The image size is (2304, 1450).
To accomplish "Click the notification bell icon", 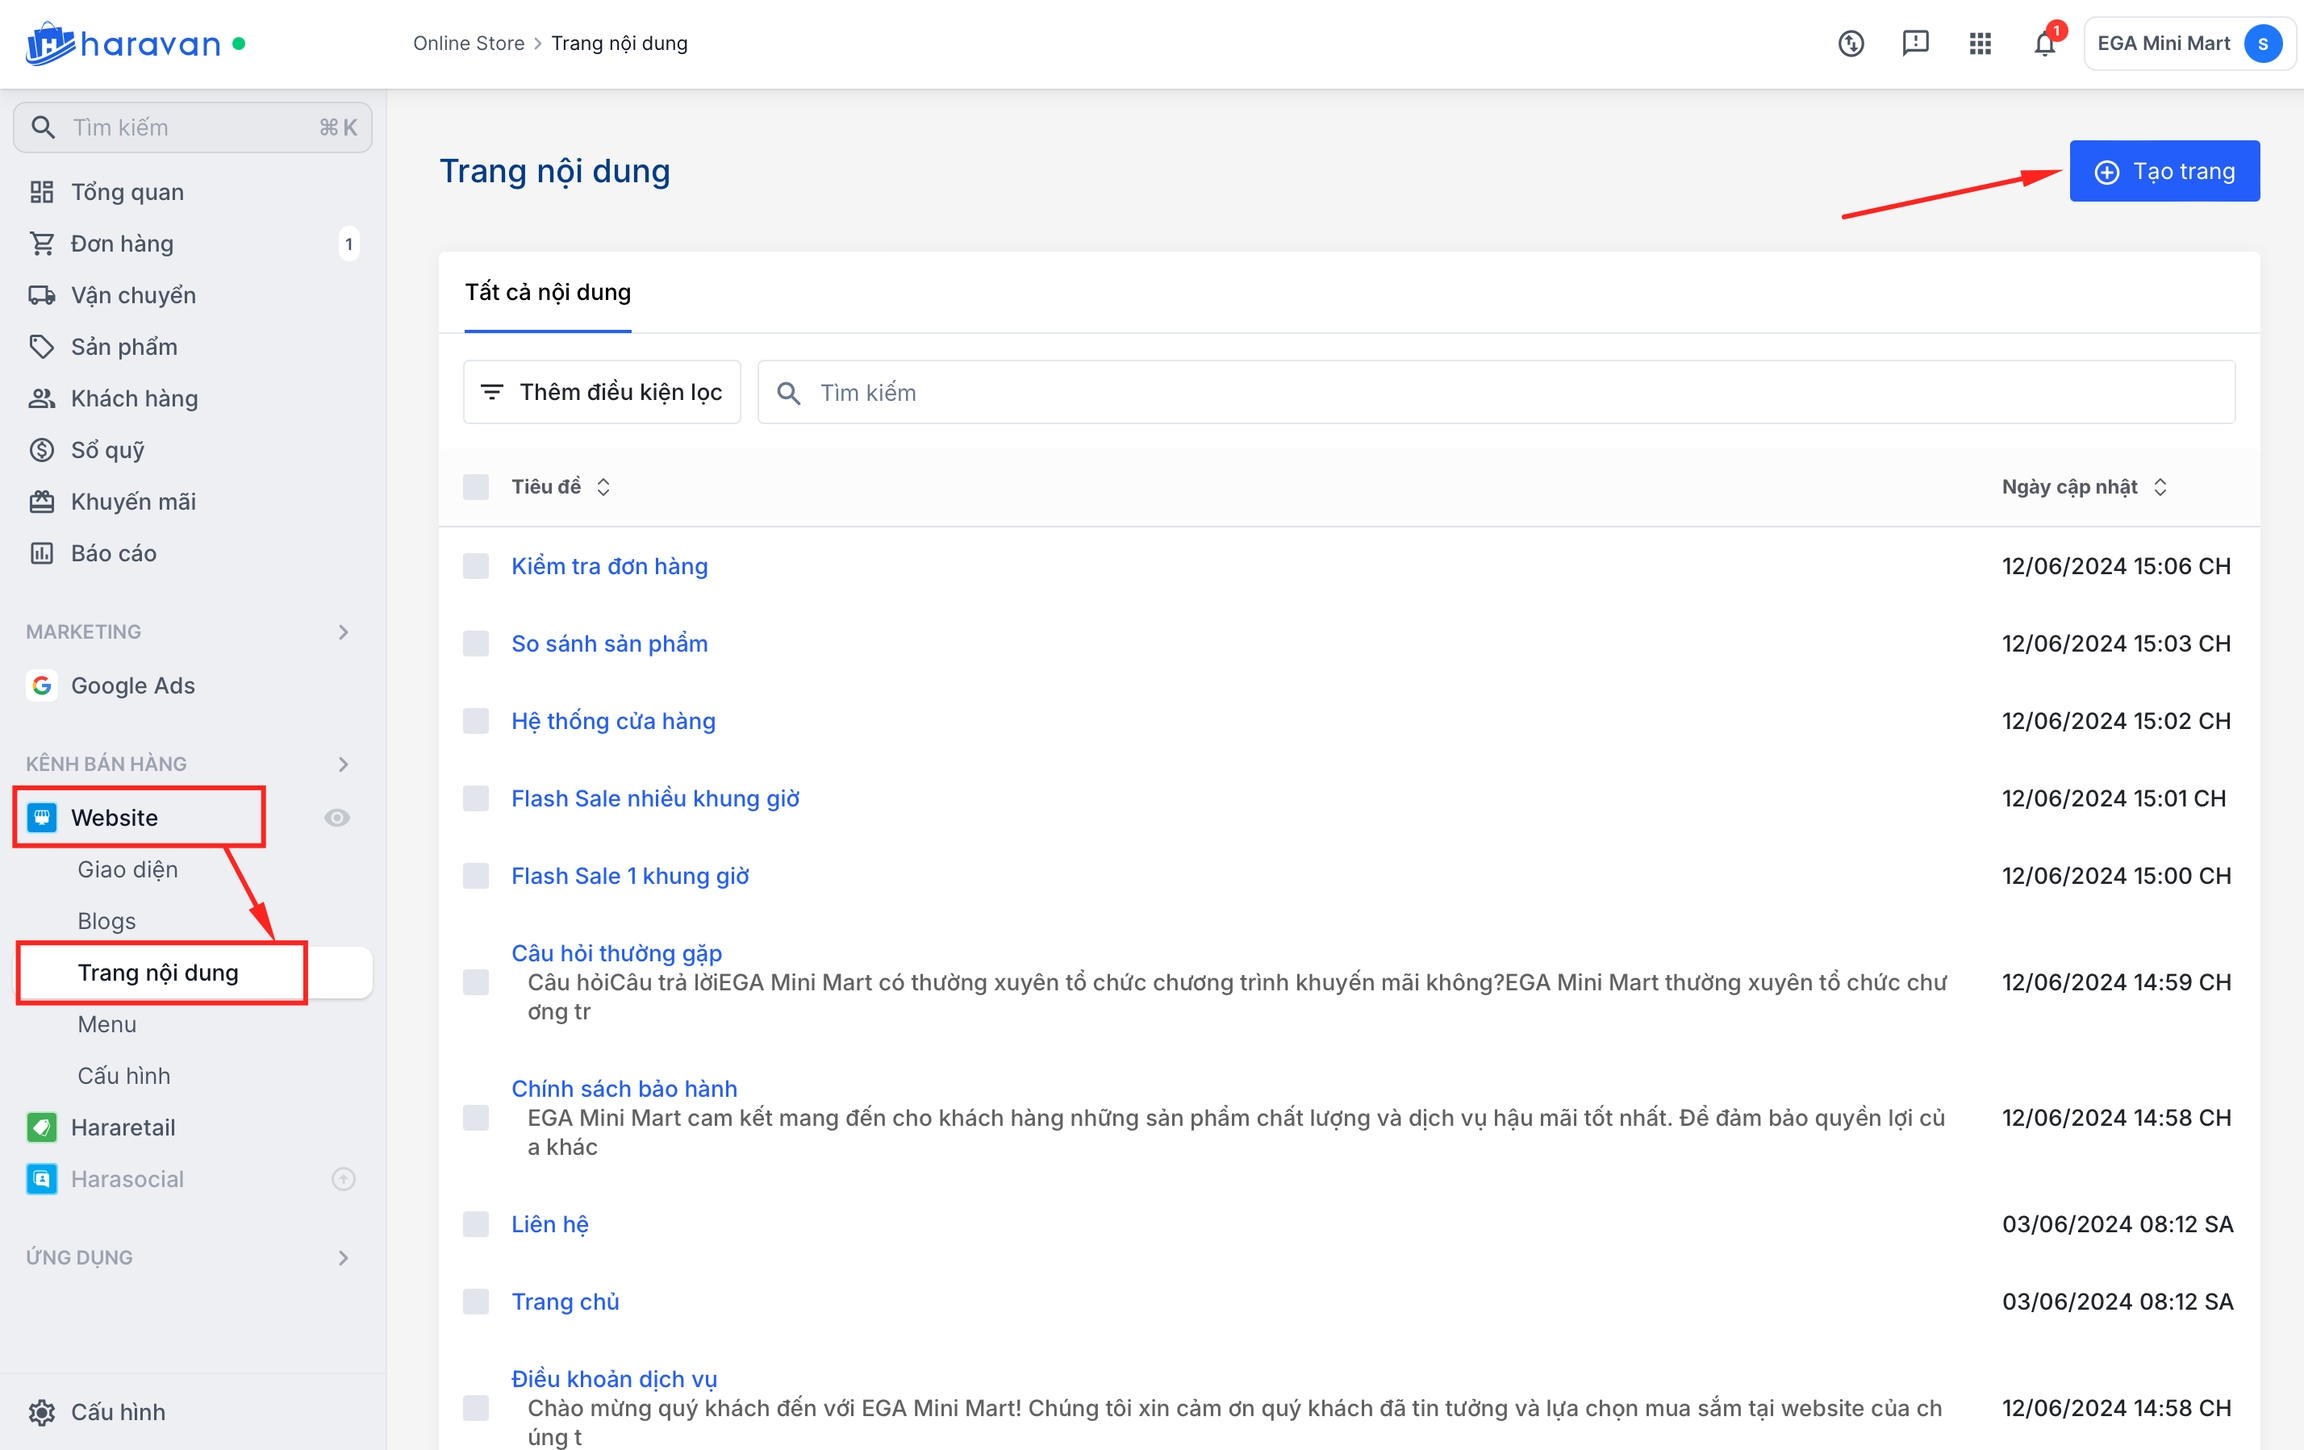I will [2044, 44].
